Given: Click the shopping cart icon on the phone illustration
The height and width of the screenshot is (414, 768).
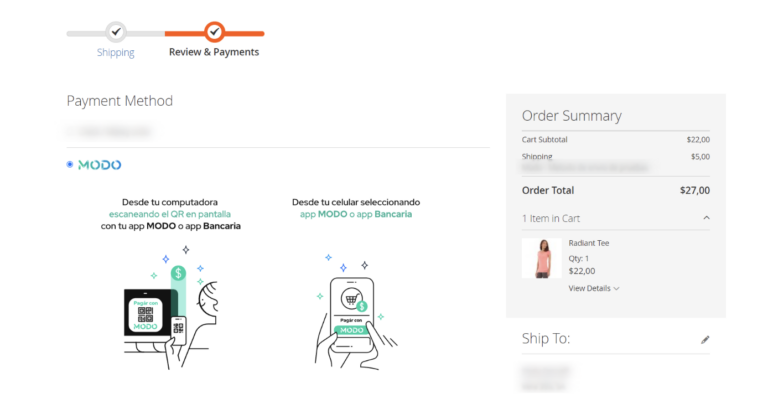Looking at the screenshot, I should click(x=351, y=297).
